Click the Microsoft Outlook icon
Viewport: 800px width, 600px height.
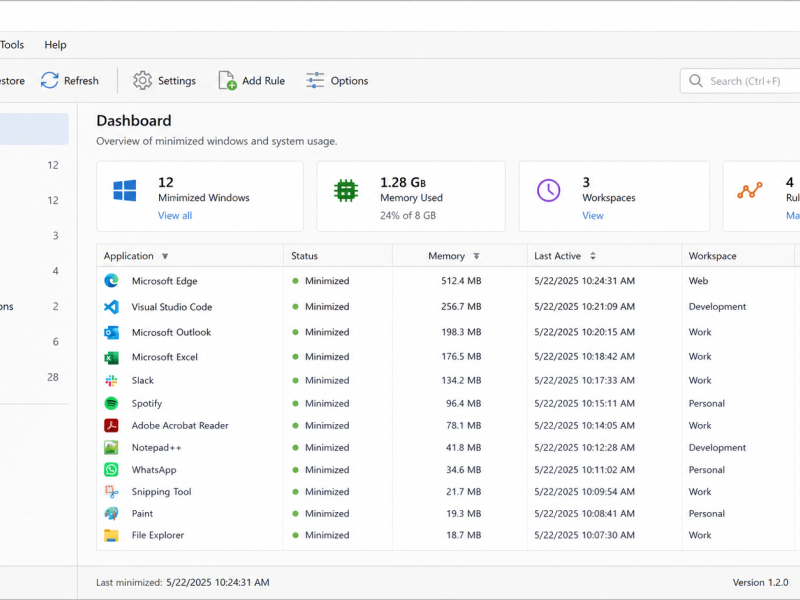[x=111, y=333]
